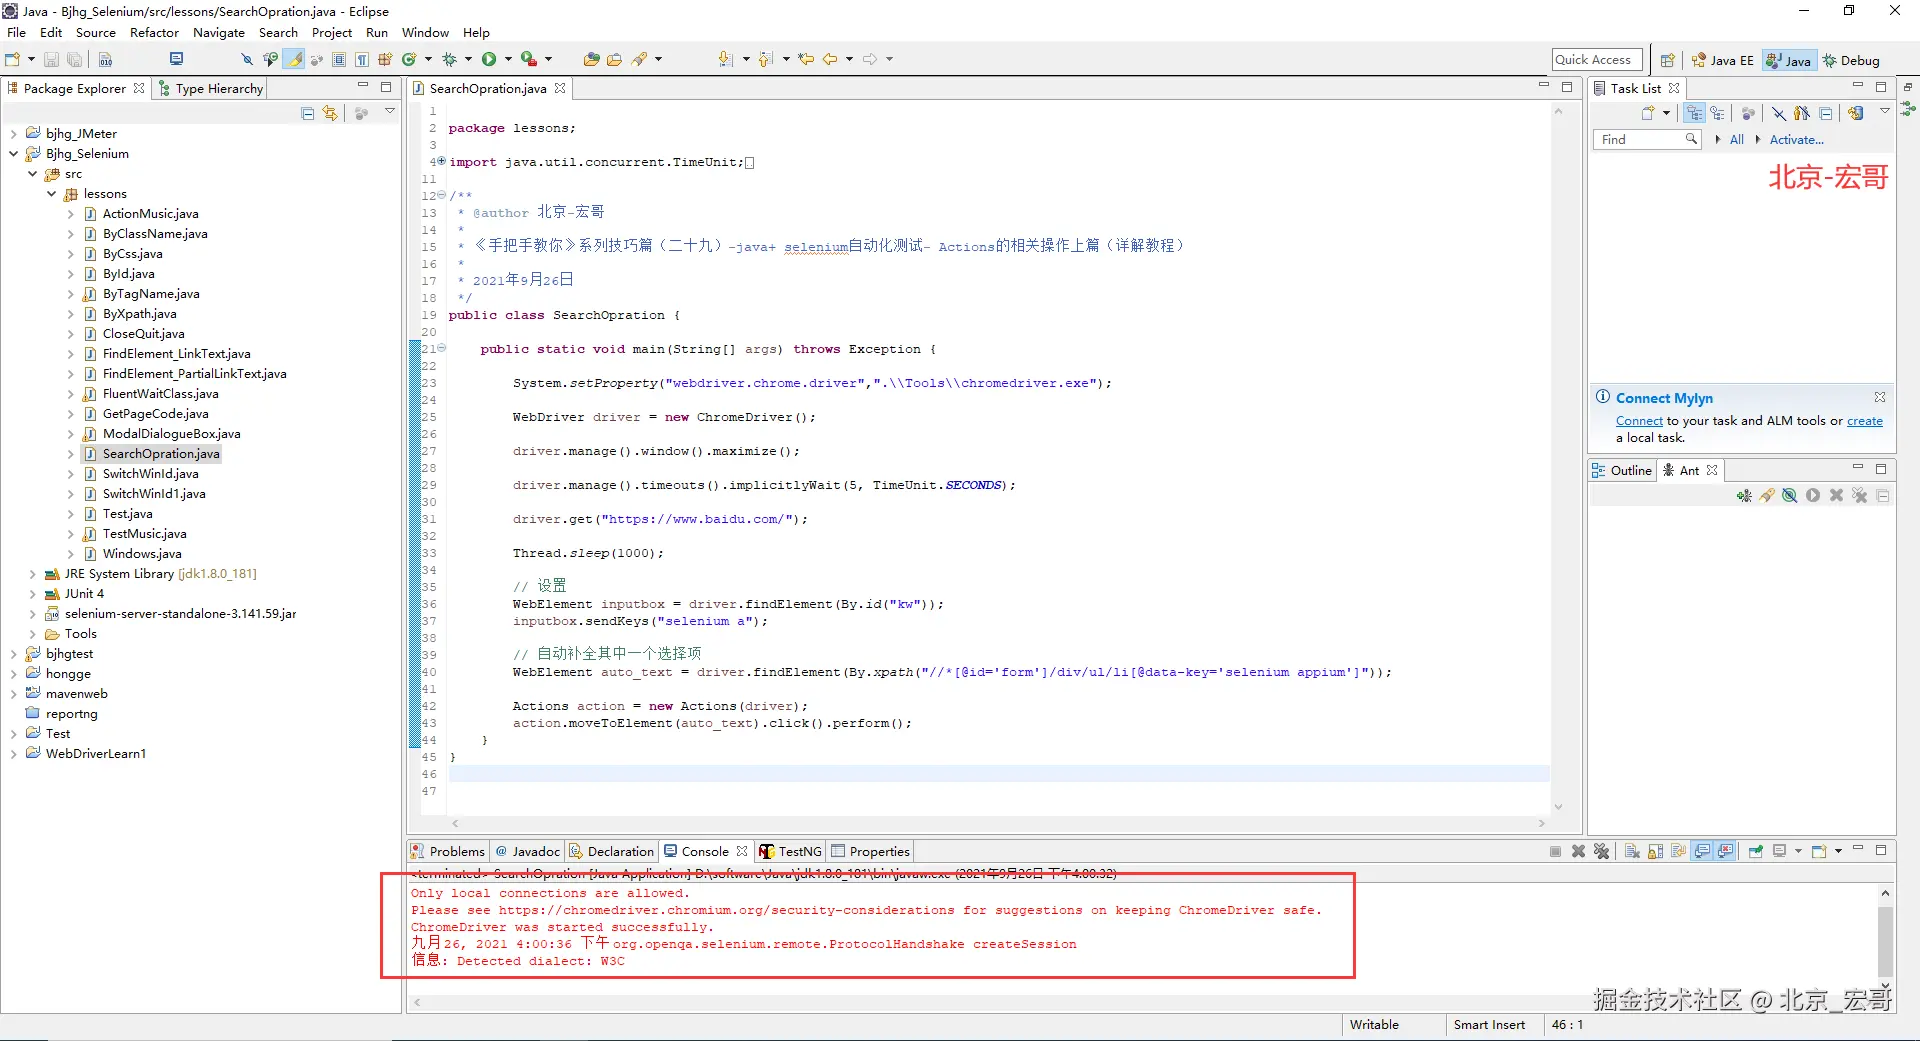Click the Search flashlight icon in toolbar
Viewport: 1920px width, 1041px height.
point(639,60)
